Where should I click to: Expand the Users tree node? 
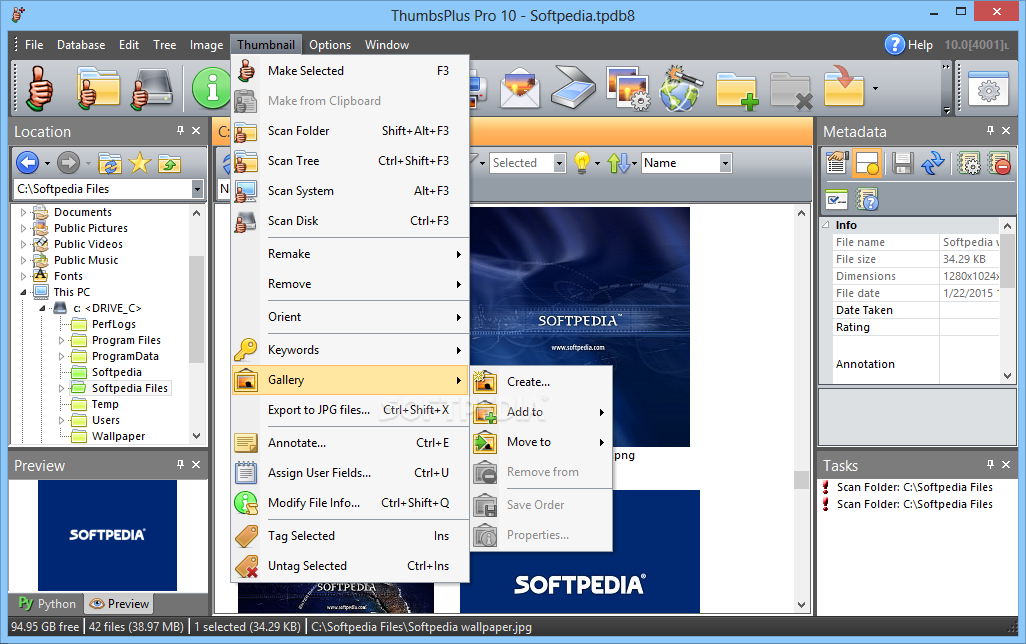[62, 420]
